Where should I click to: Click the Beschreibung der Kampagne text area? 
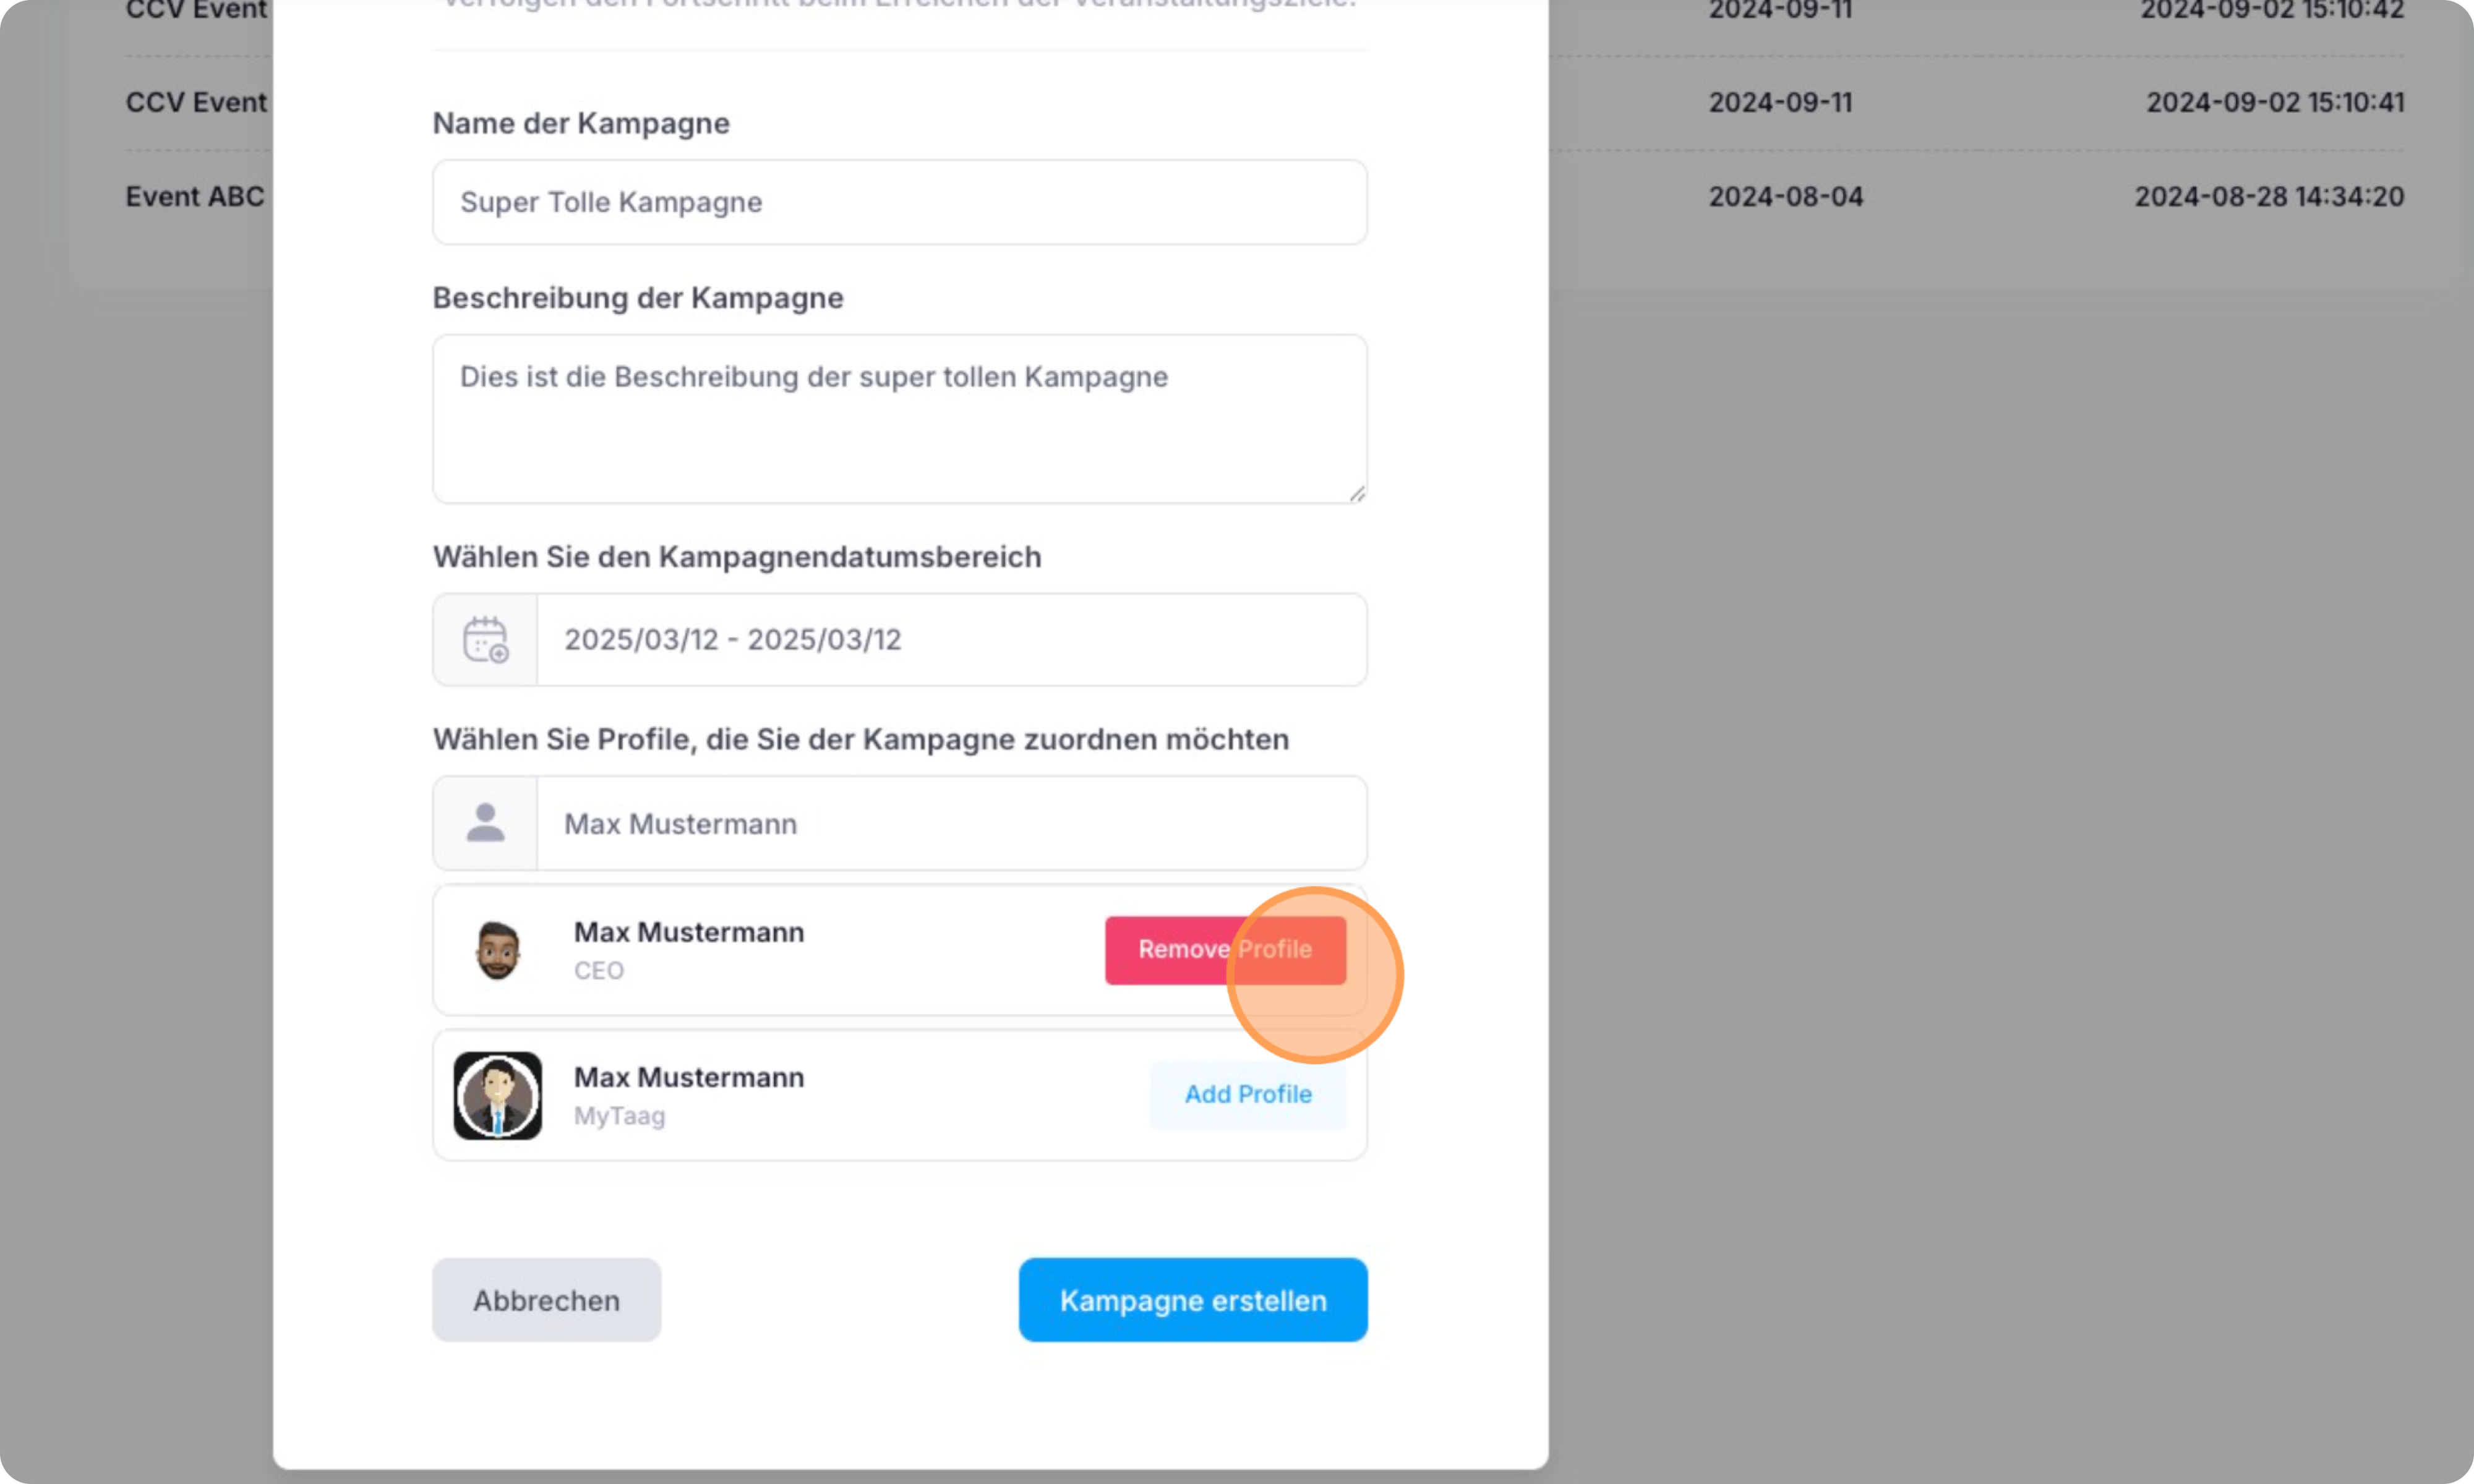pyautogui.click(x=899, y=419)
